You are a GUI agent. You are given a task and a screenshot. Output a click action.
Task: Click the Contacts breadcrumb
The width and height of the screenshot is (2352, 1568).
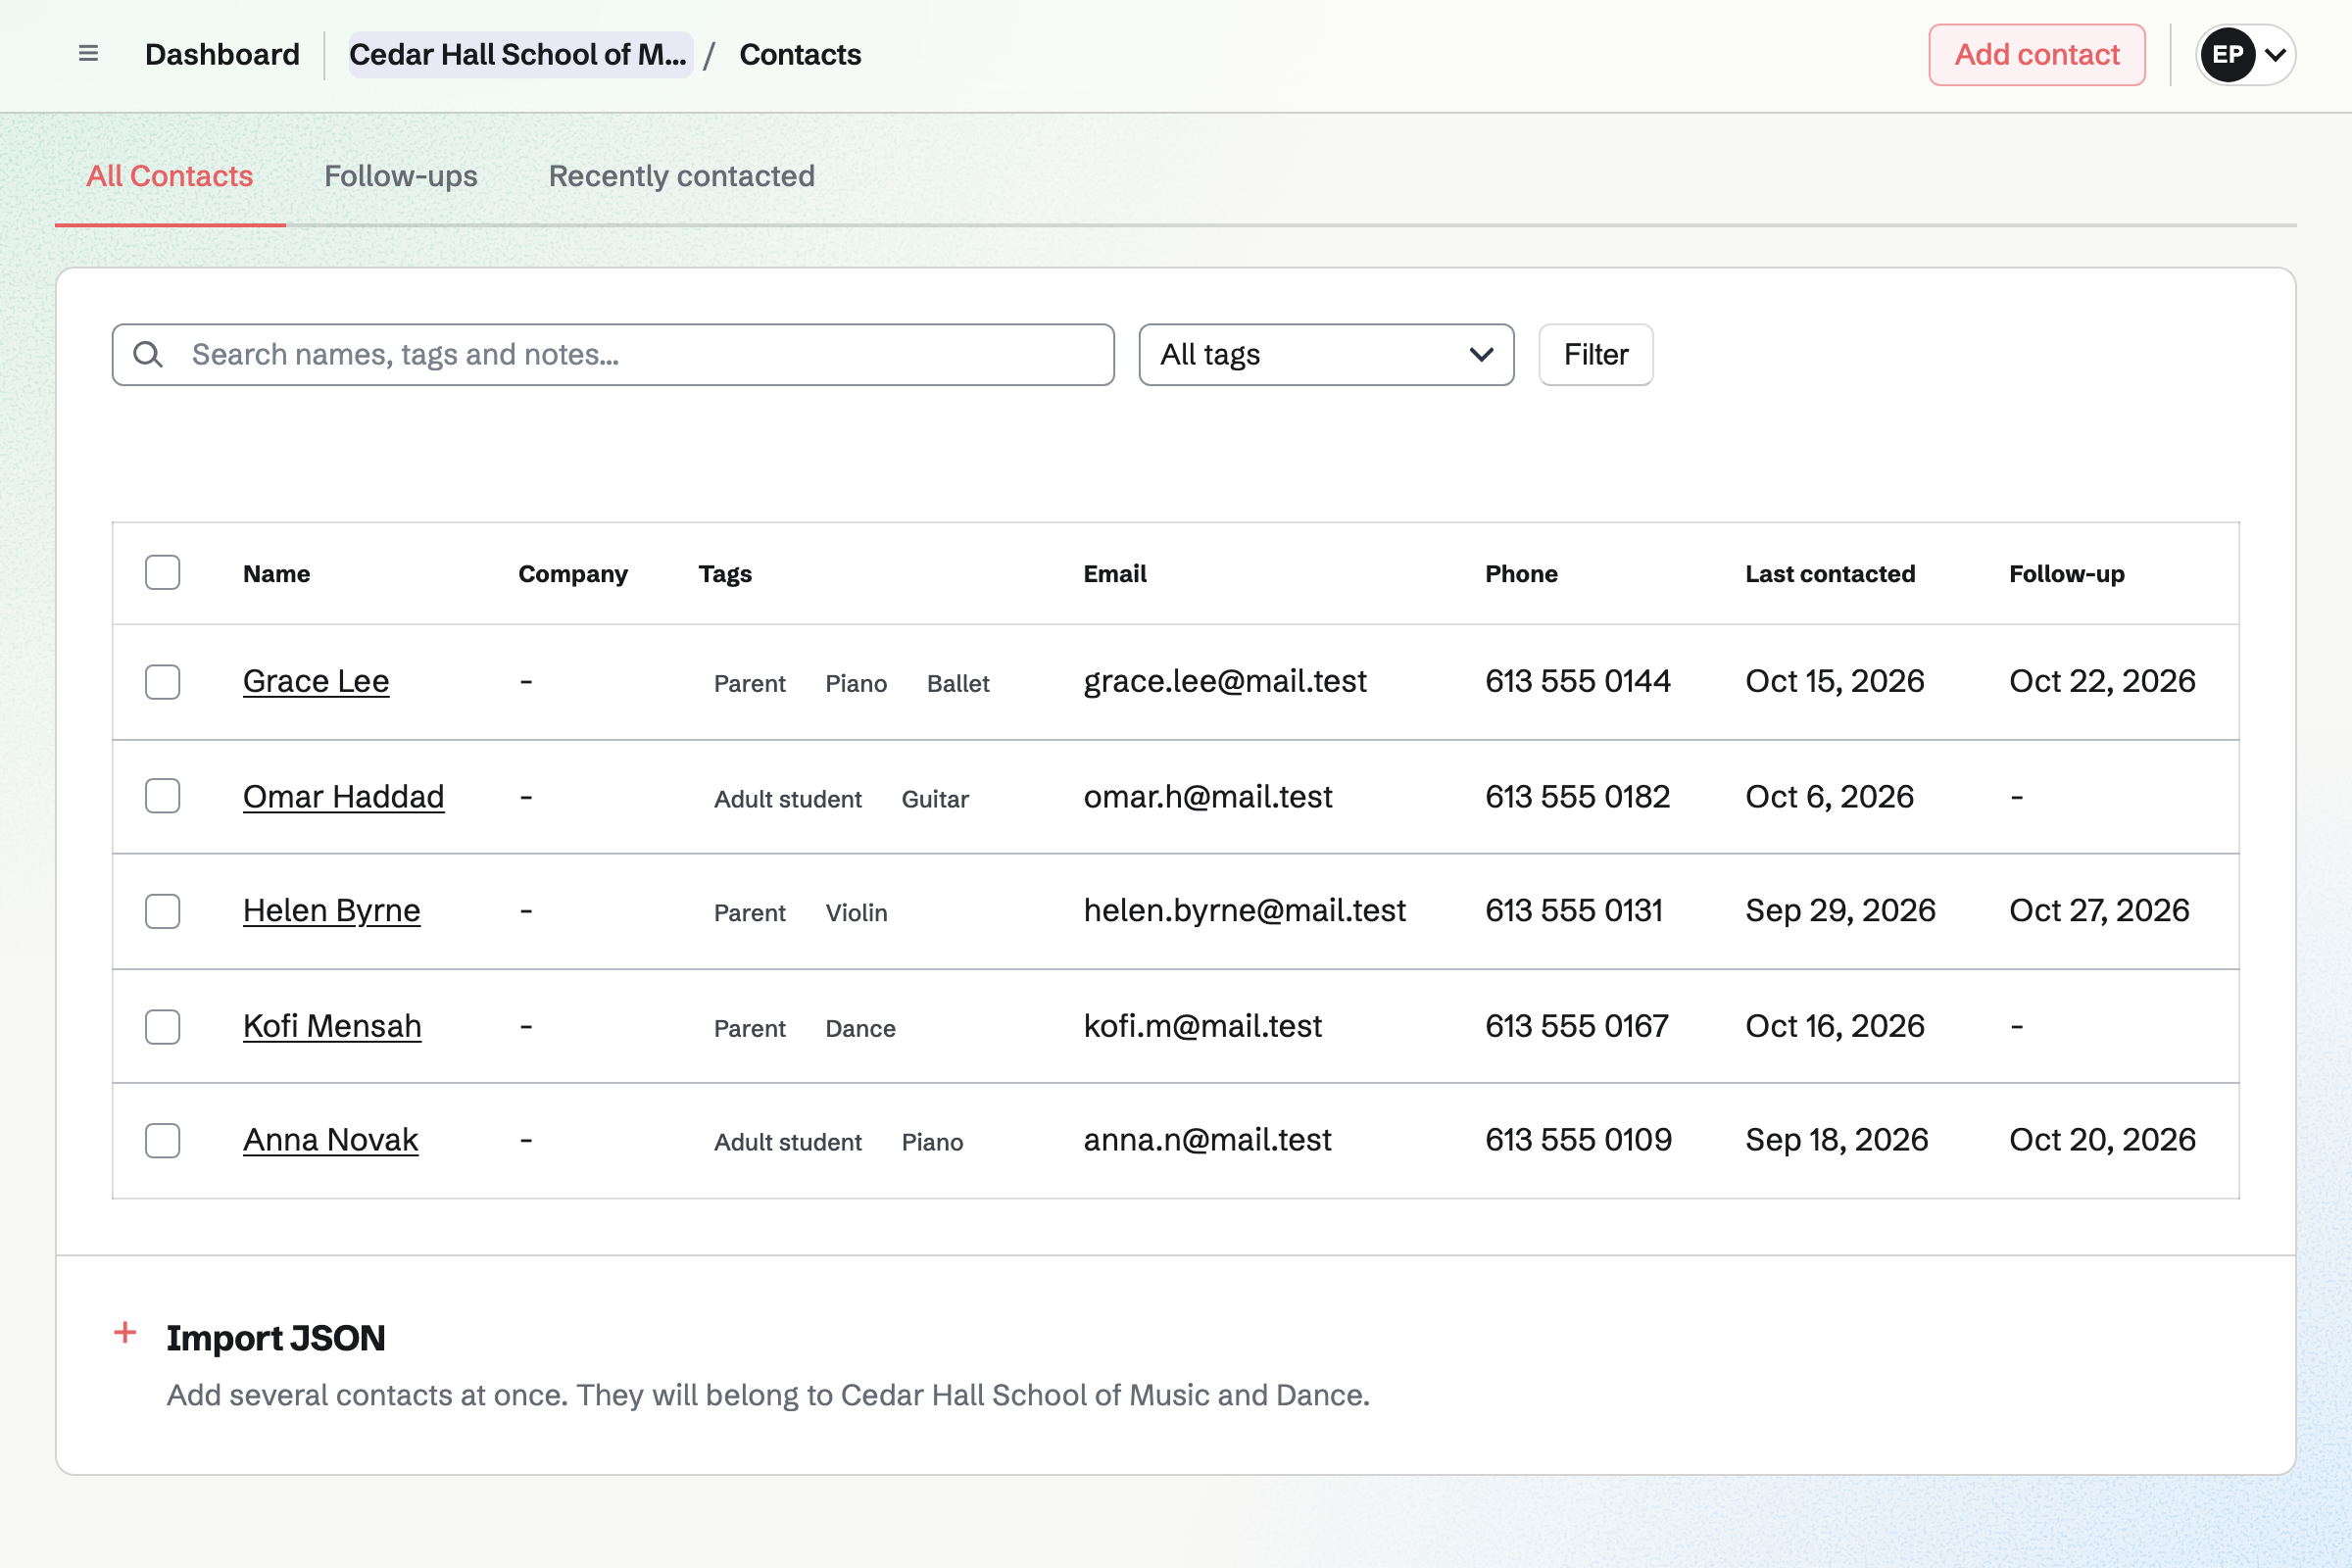click(800, 54)
